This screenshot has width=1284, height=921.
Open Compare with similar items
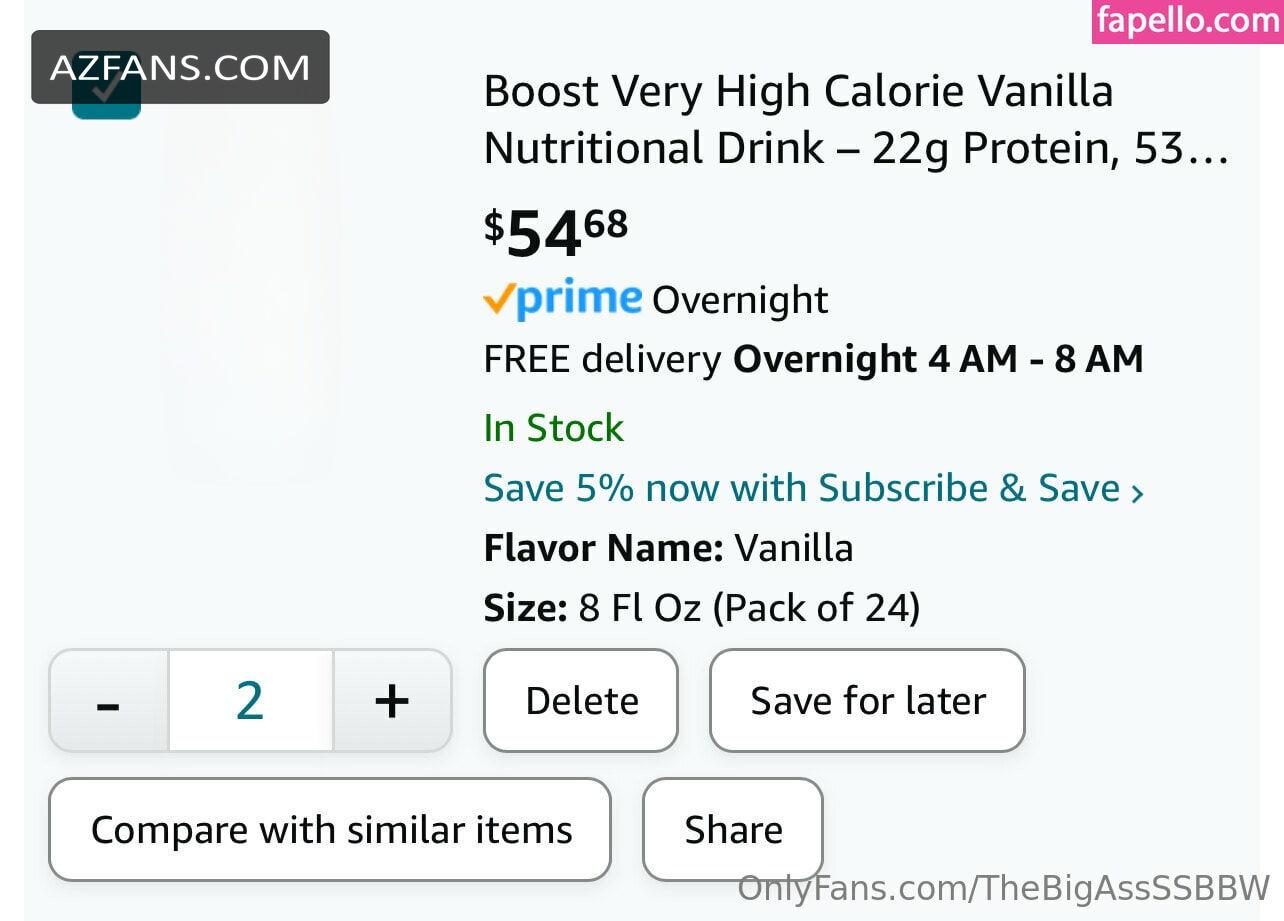coord(330,830)
